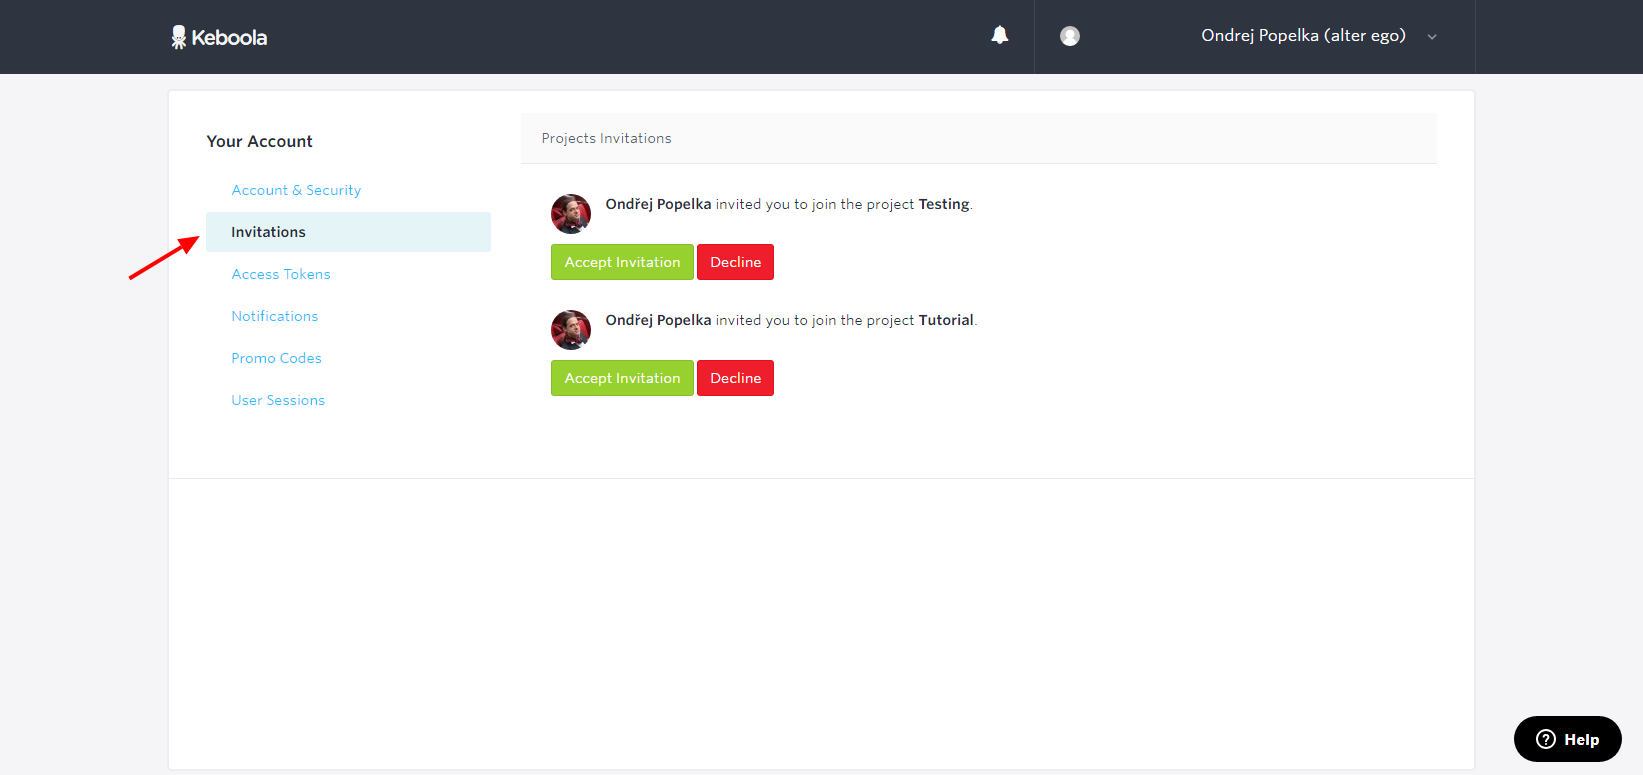This screenshot has width=1643, height=775.
Task: Decline invitation to the Tutorial project
Action: coord(735,378)
